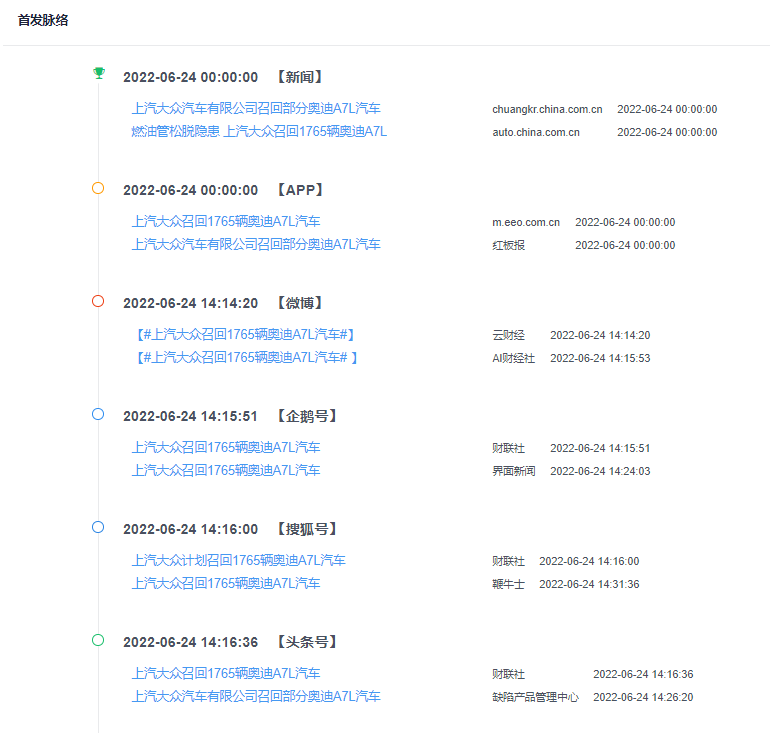Open the 燃油管松脱隐患 news article

coord(258,131)
